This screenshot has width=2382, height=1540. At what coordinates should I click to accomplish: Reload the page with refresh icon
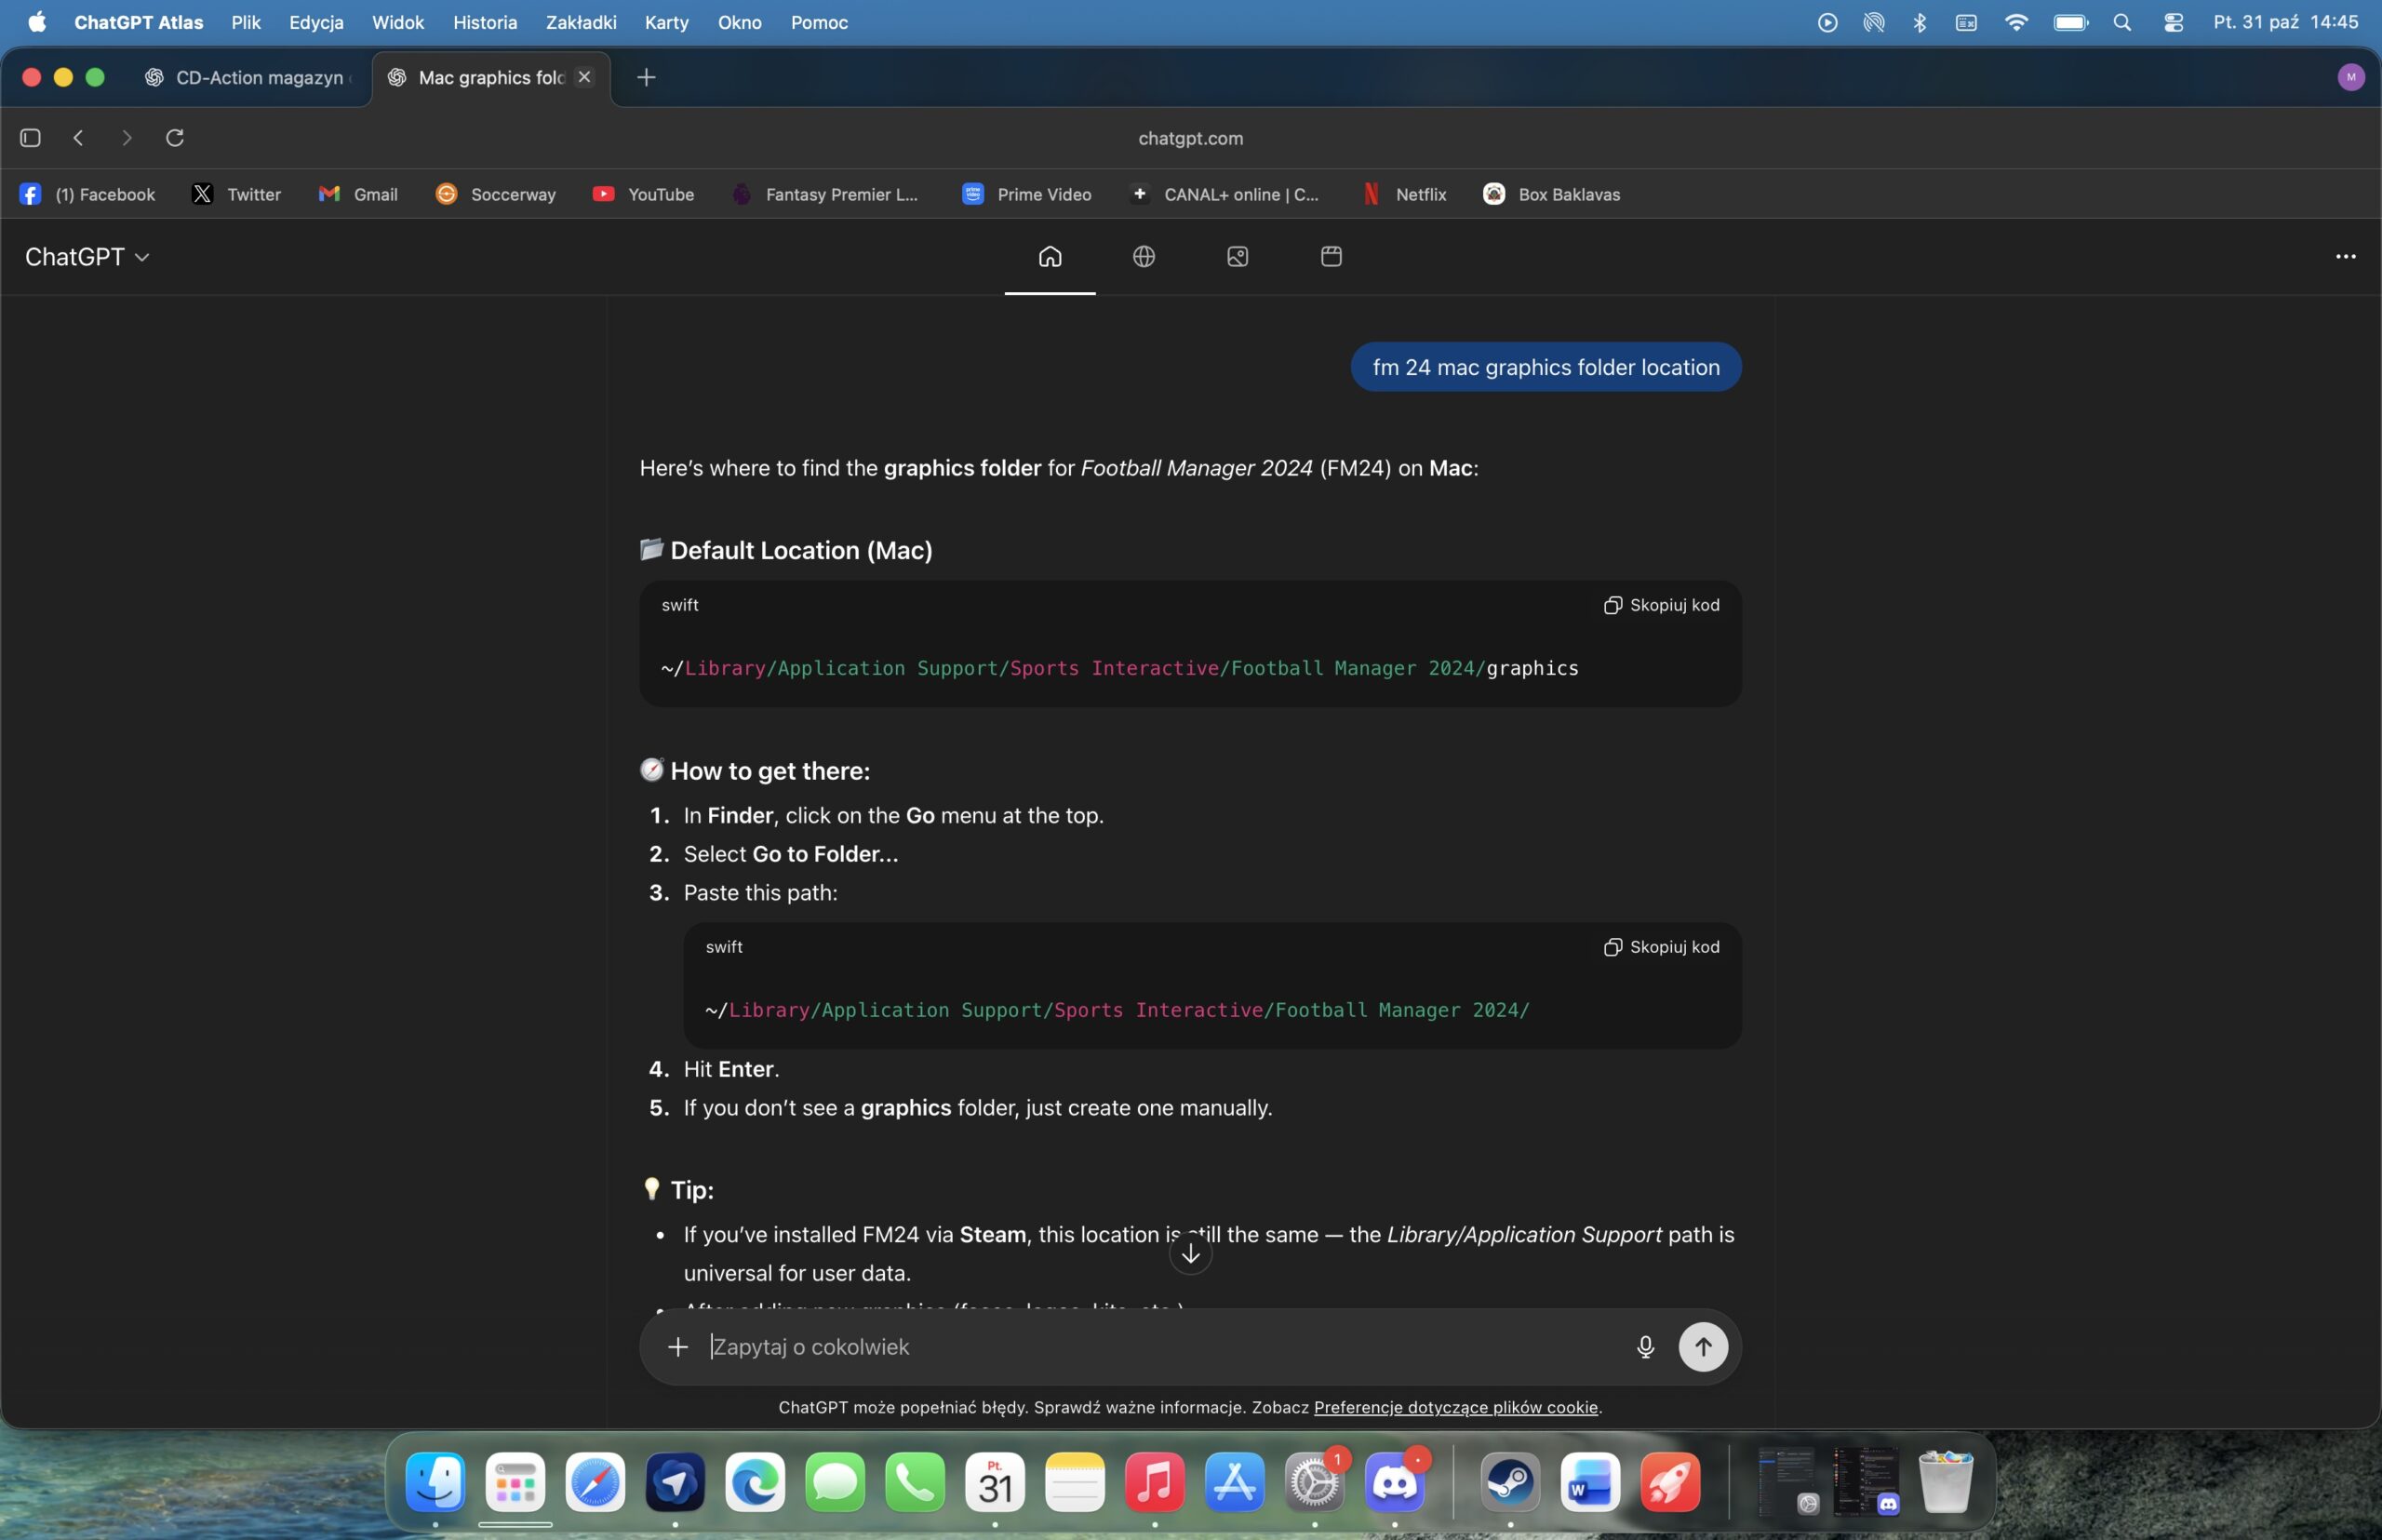175,138
